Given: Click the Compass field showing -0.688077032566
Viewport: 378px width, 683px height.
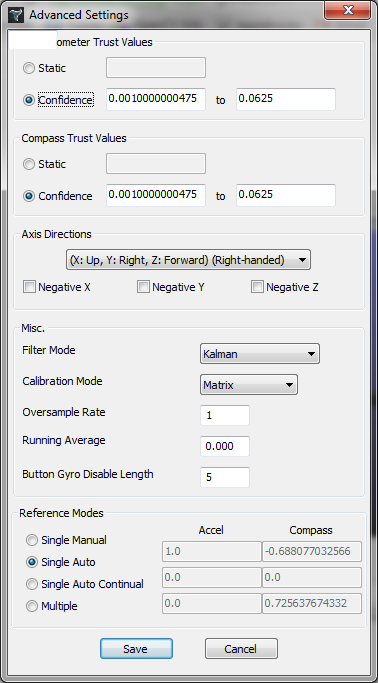Looking at the screenshot, I should [312, 551].
